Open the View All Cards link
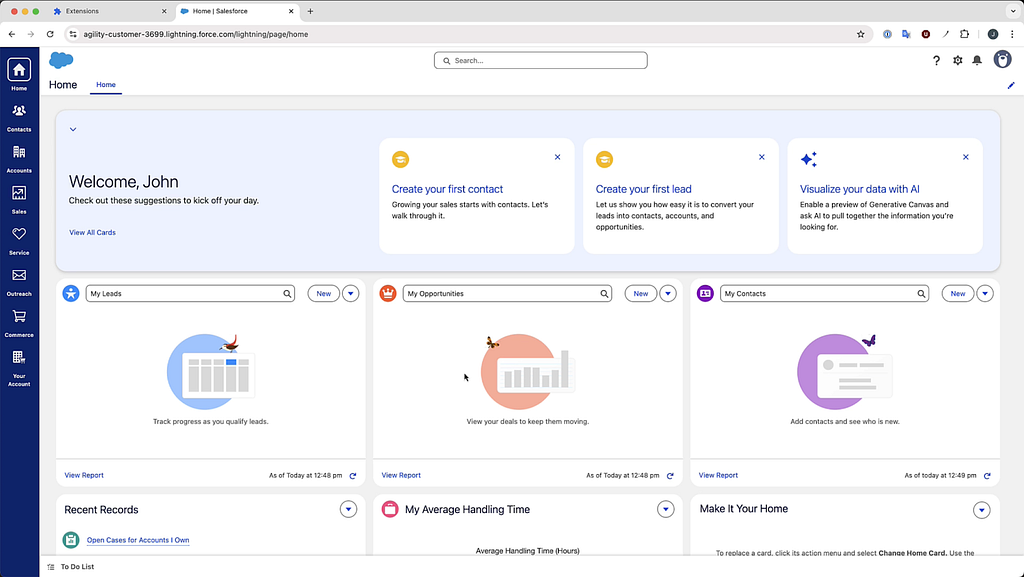This screenshot has width=1024, height=577. [x=92, y=232]
